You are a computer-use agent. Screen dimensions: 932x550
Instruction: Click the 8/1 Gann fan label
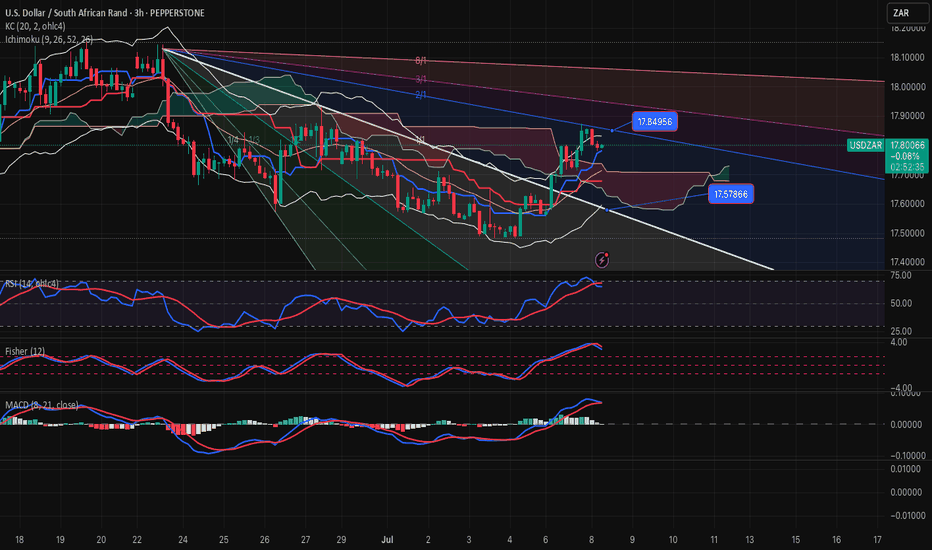pos(421,61)
